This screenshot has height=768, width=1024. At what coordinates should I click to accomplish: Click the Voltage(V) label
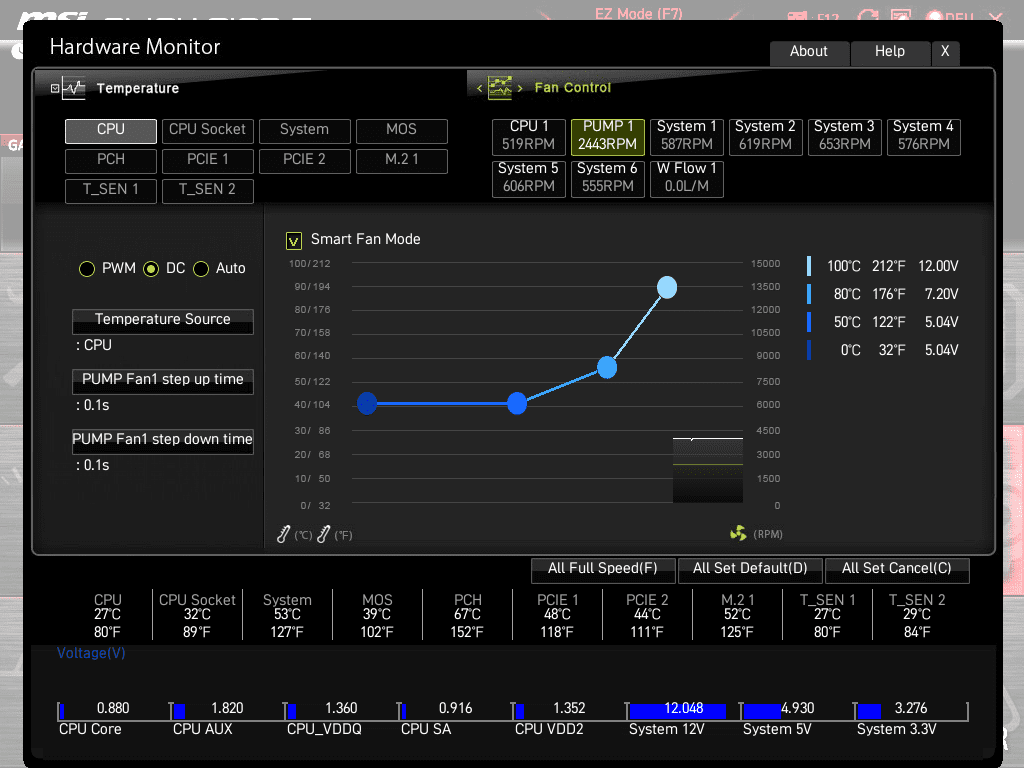(x=91, y=653)
